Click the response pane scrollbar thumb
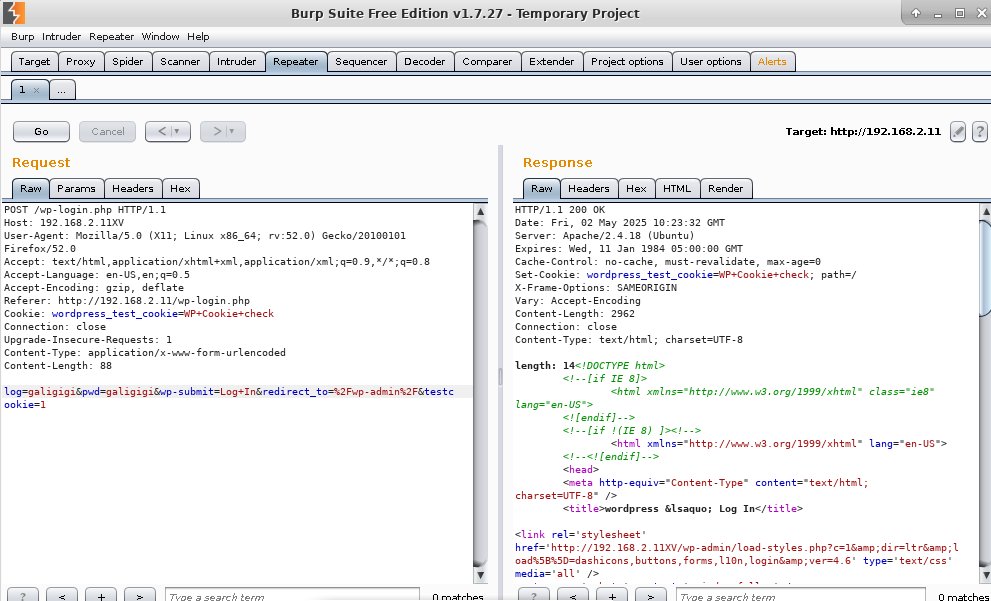 click(985, 267)
